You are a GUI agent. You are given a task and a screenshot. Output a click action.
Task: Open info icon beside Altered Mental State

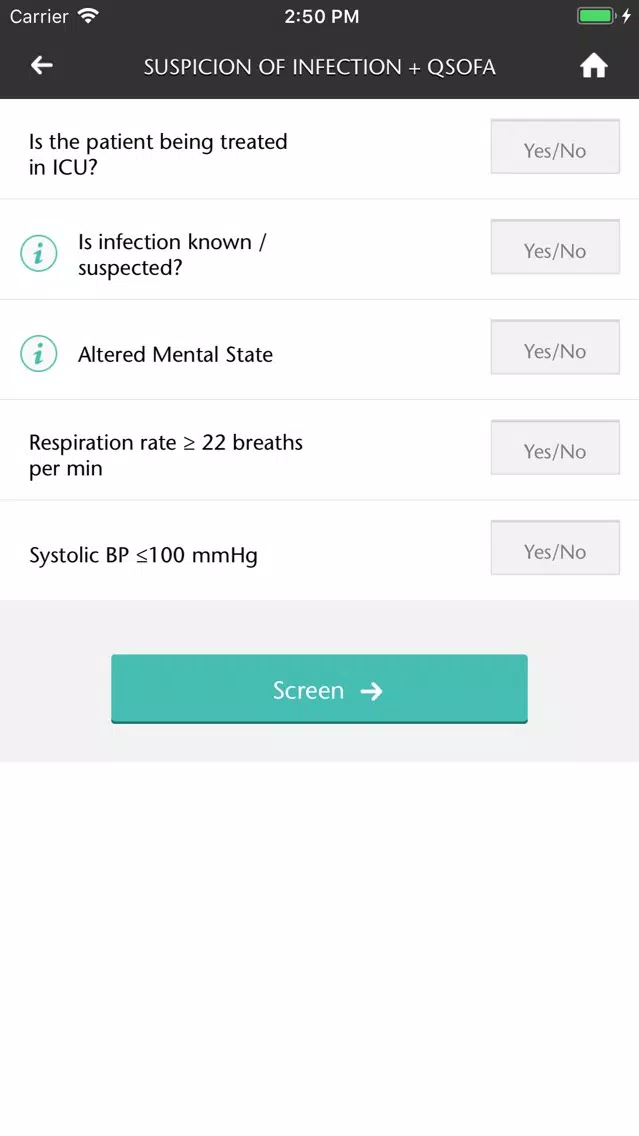tap(38, 354)
